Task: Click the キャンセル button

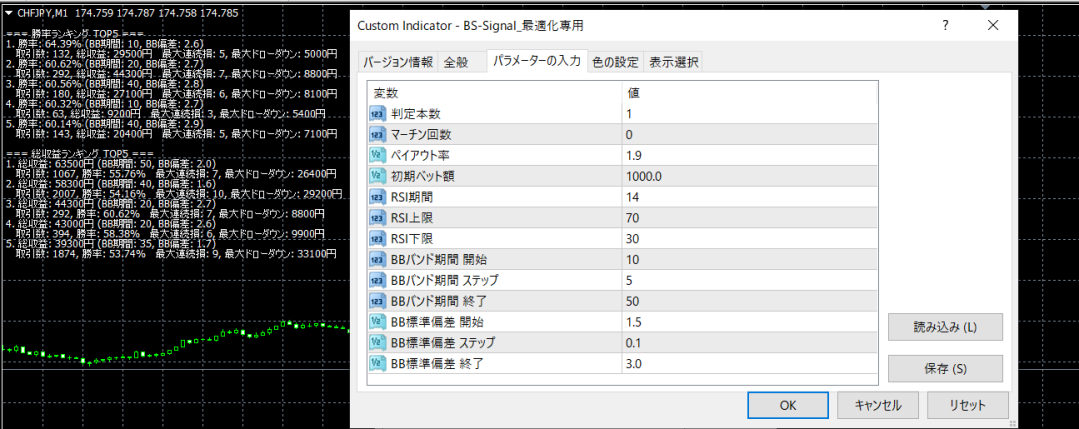Action: [877, 405]
